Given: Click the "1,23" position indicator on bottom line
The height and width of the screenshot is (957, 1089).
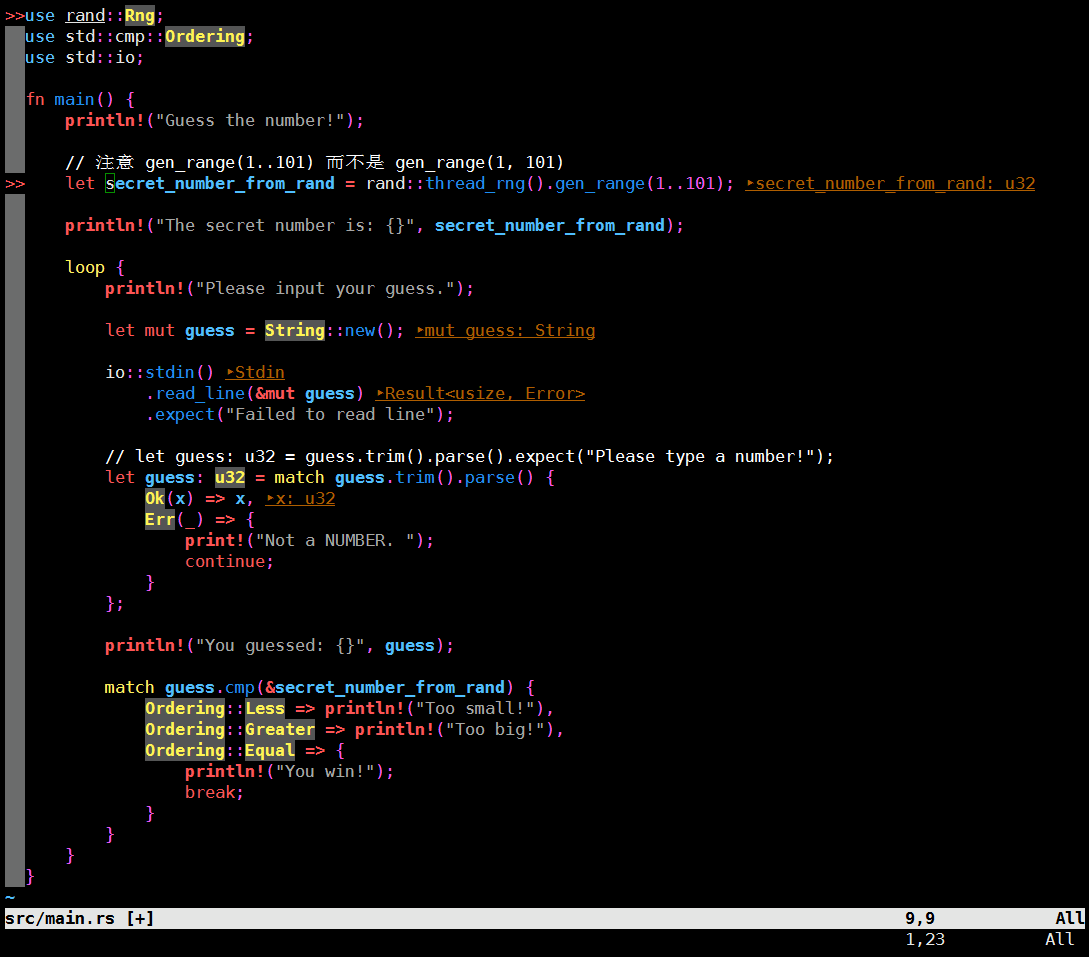Looking at the screenshot, I should pos(925,939).
